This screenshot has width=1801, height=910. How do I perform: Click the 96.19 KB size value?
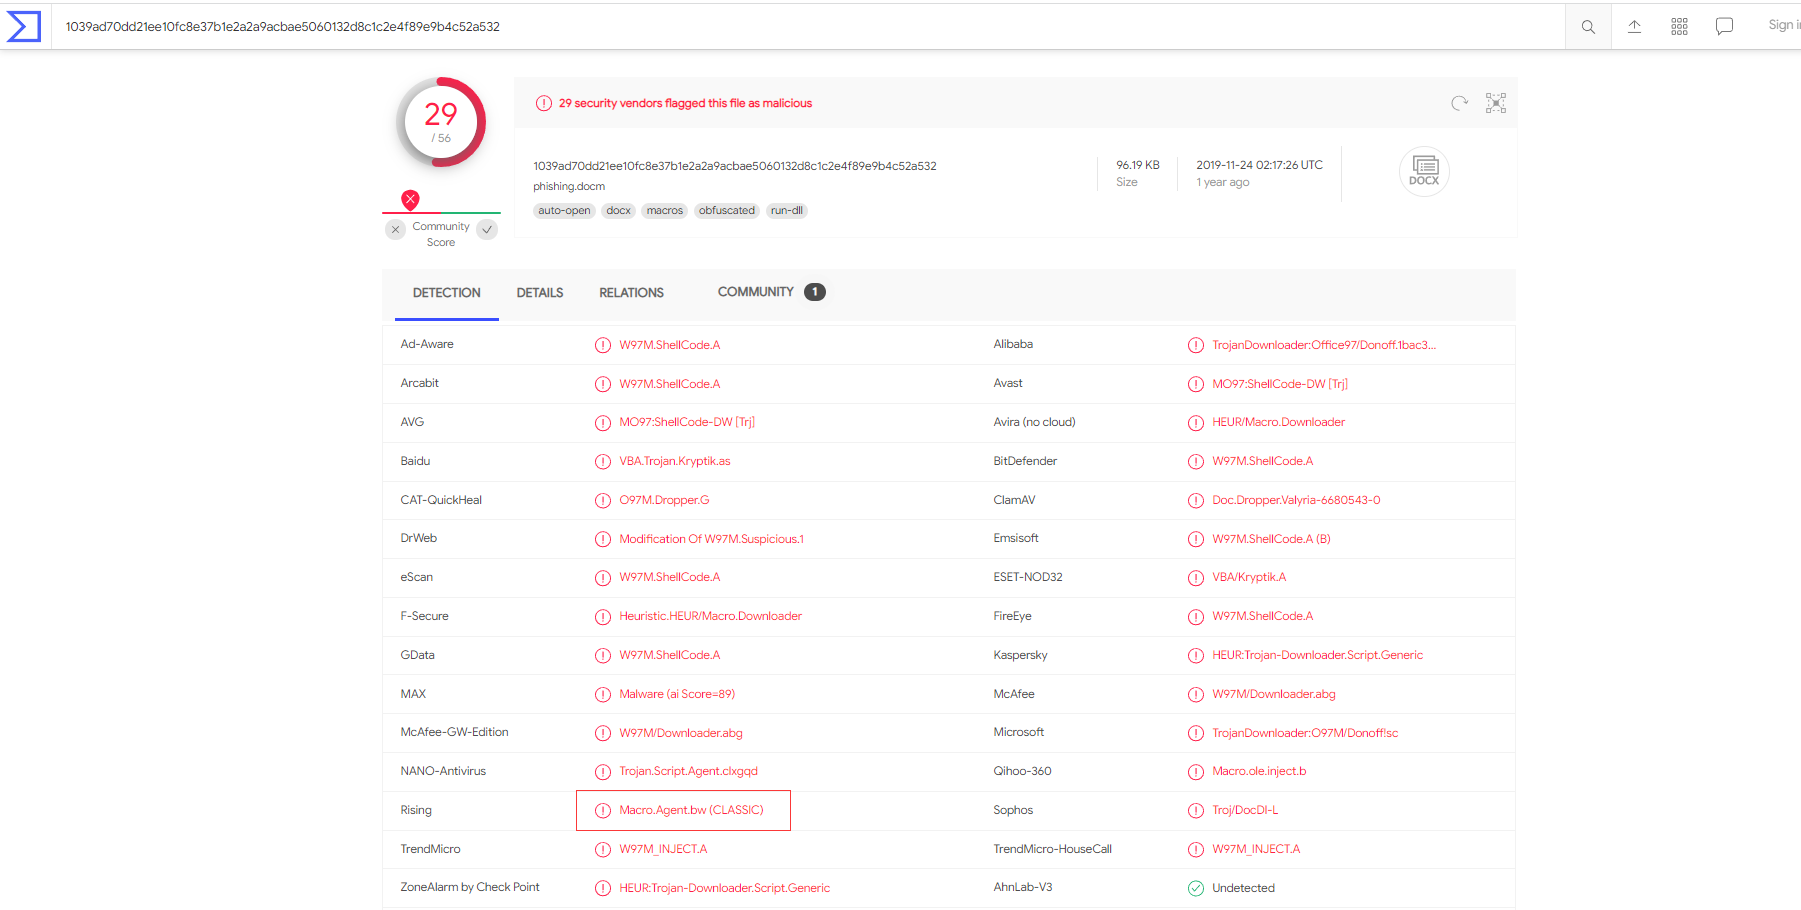pyautogui.click(x=1138, y=165)
